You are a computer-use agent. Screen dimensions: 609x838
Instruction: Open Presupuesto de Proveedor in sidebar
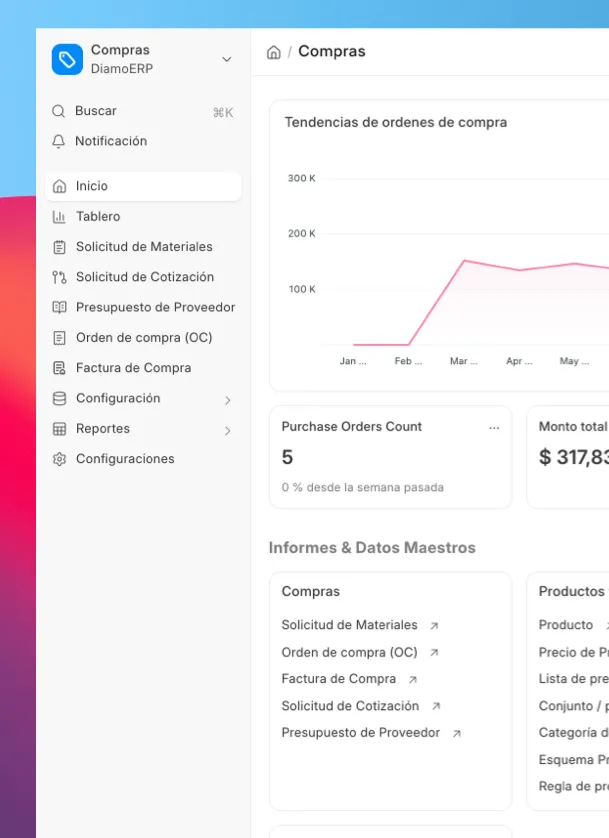143,307
